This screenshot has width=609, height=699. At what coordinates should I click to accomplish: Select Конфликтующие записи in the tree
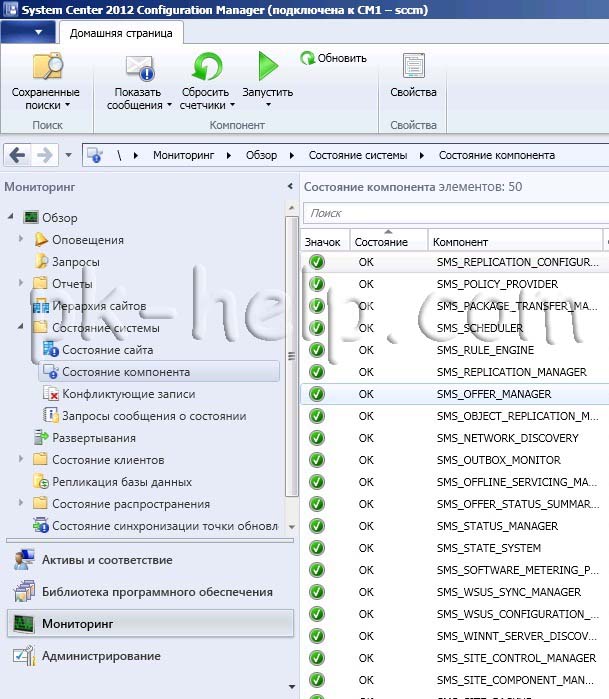tap(128, 394)
